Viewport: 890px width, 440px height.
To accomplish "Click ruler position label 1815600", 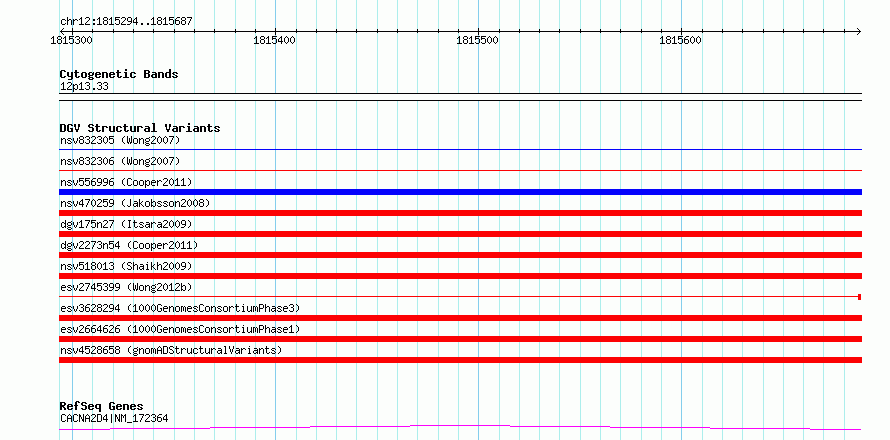I will click(x=681, y=40).
